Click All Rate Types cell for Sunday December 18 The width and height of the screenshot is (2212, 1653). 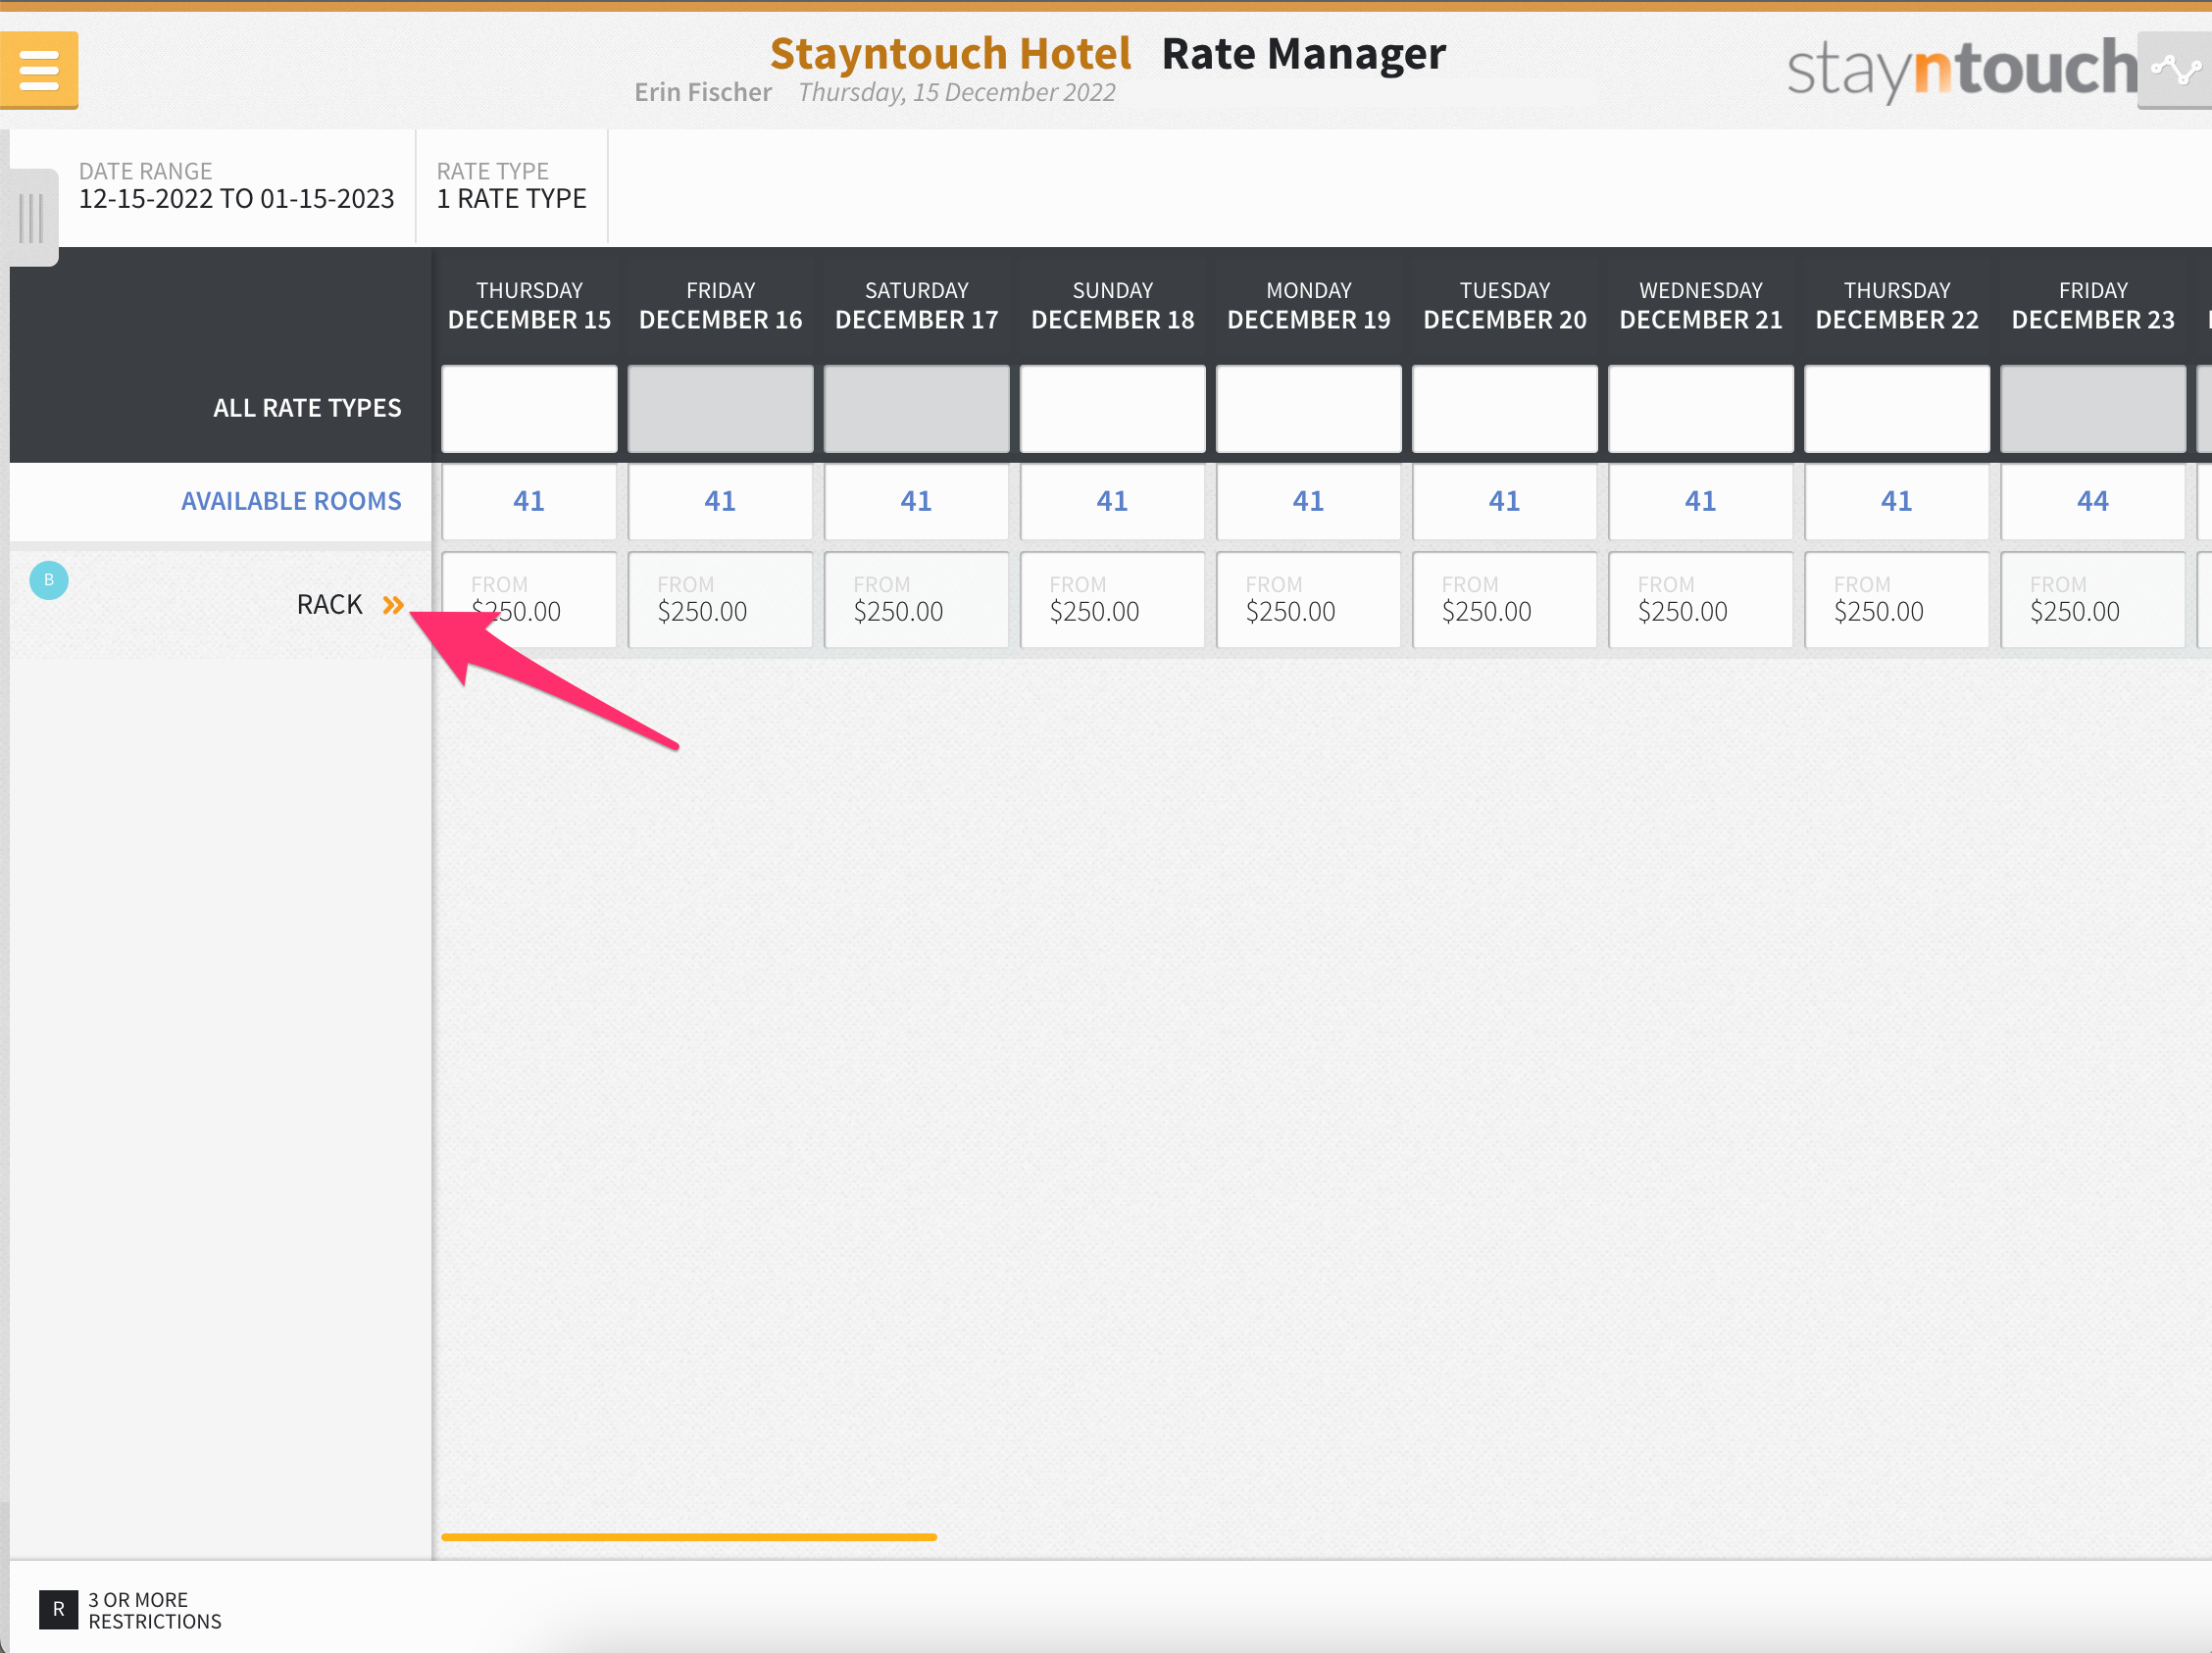(1112, 408)
